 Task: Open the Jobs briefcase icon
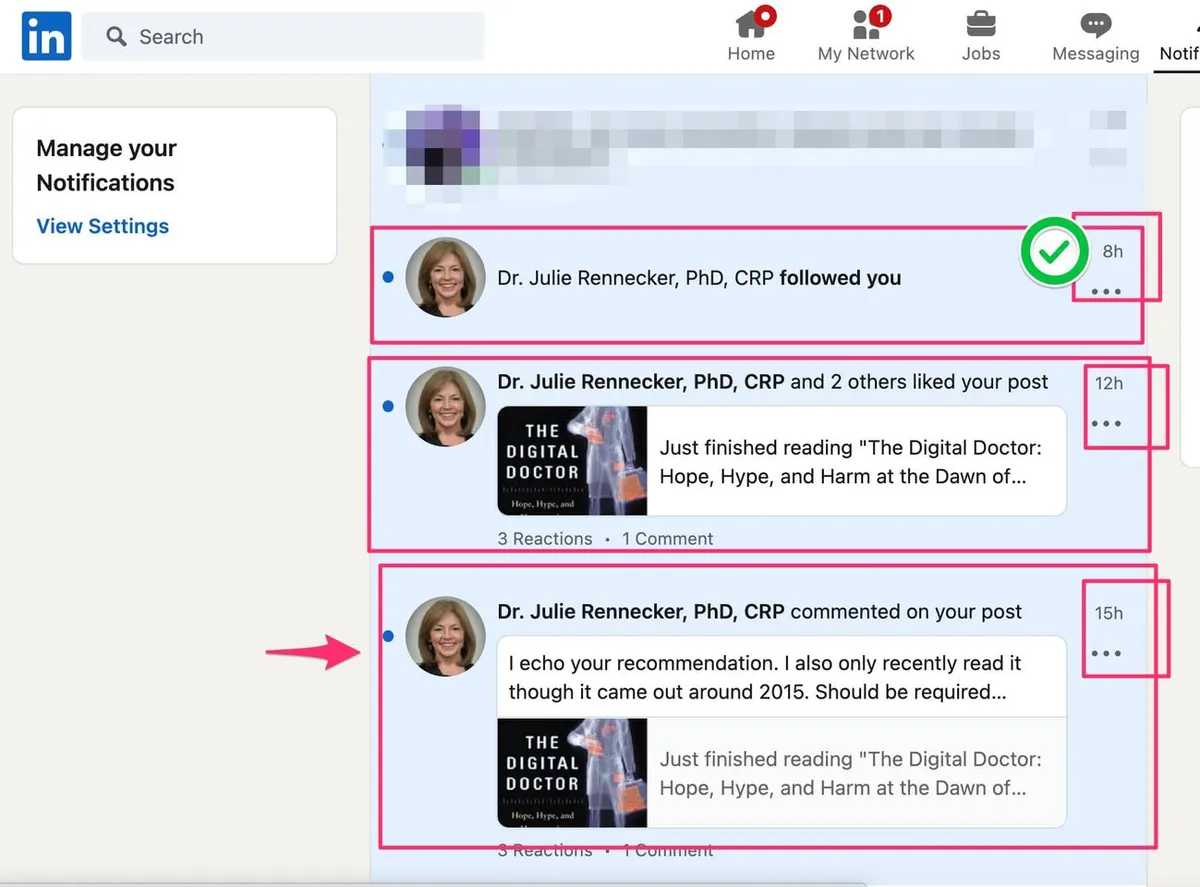click(x=980, y=24)
